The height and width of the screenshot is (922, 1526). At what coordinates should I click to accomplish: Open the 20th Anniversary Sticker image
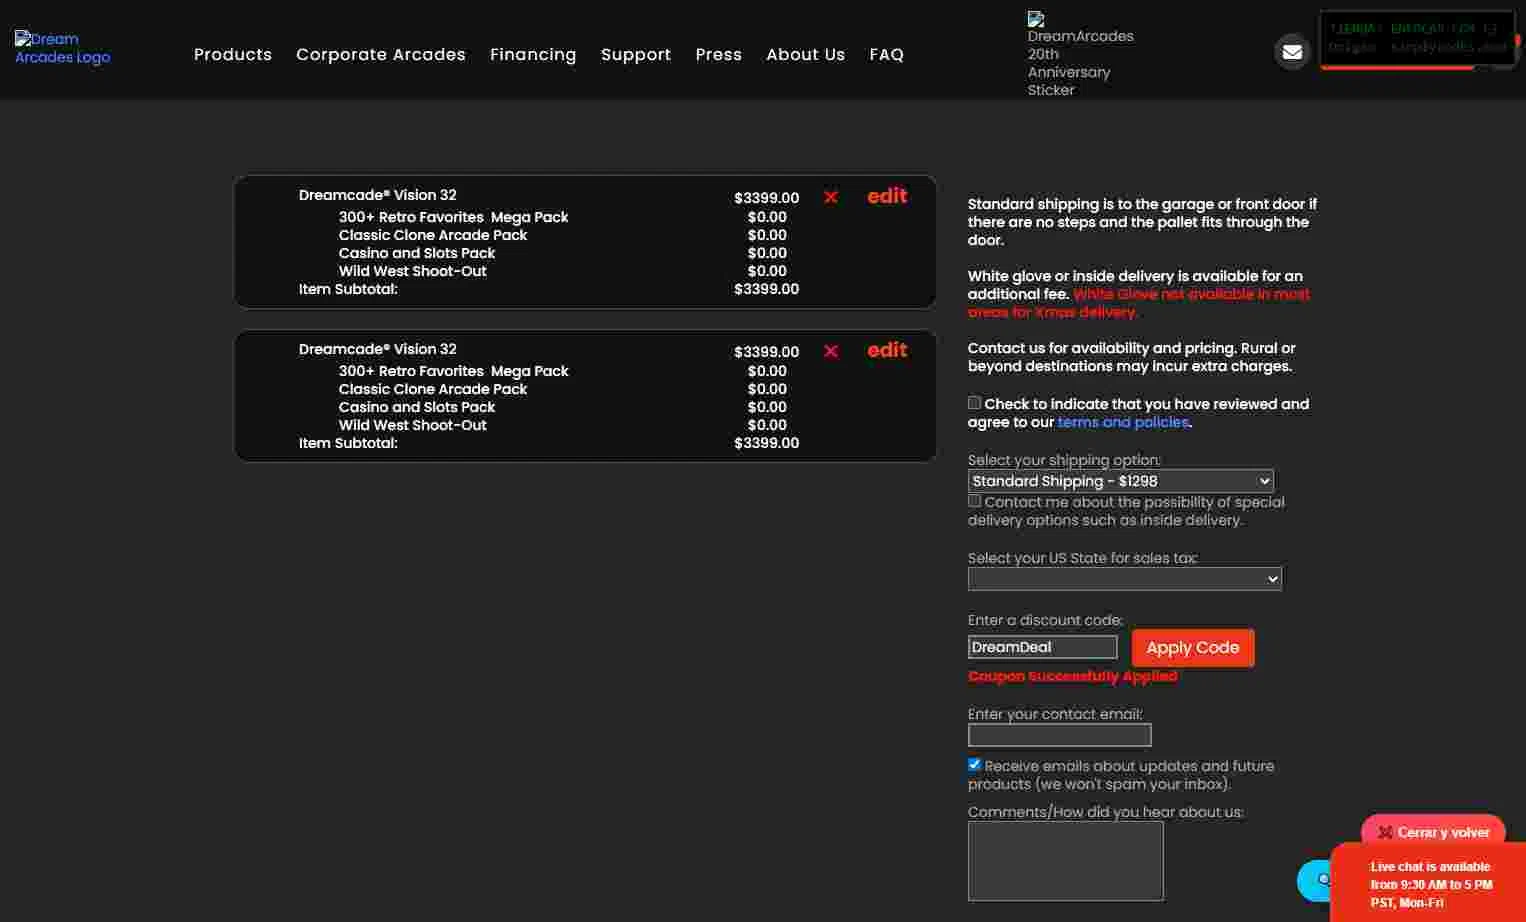[1080, 54]
